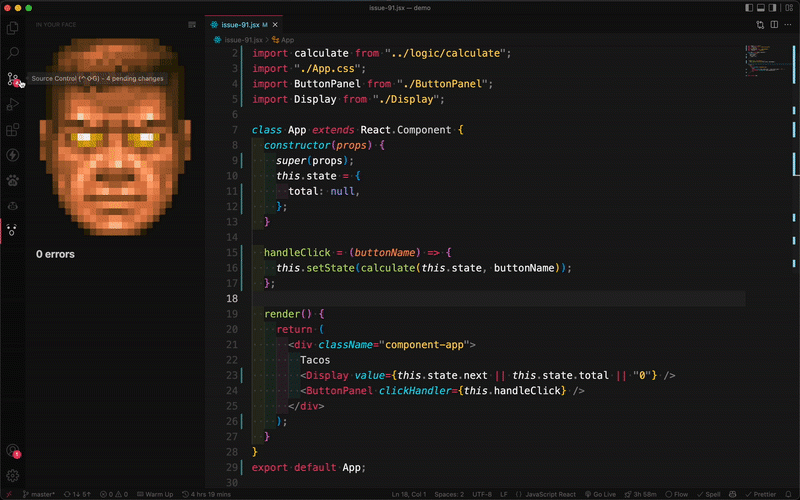The height and width of the screenshot is (500, 800).
Task: Click Prettier in the status bar
Action: pyautogui.click(x=761, y=494)
